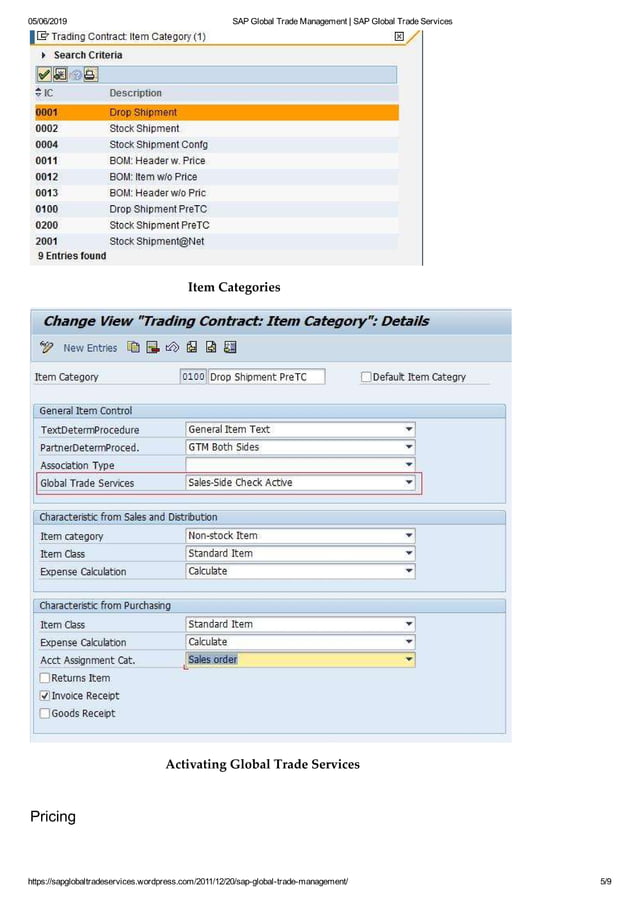Click Characteristic from Sales and Distribution header
This screenshot has height=902, width=638.
pos(270,517)
